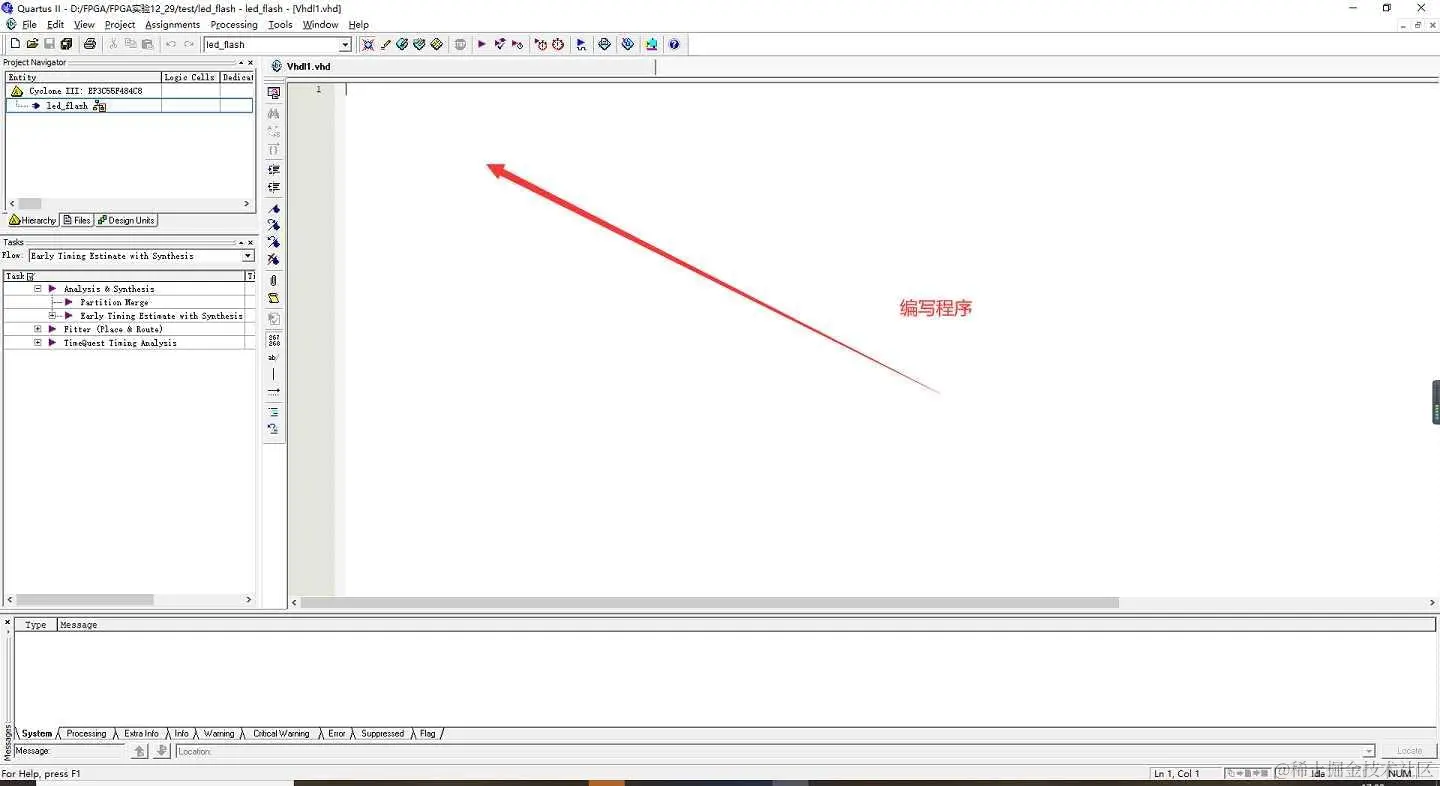Click the Assignment Editor toolbar icon
Screen dimensions: 1440x786
point(402,44)
